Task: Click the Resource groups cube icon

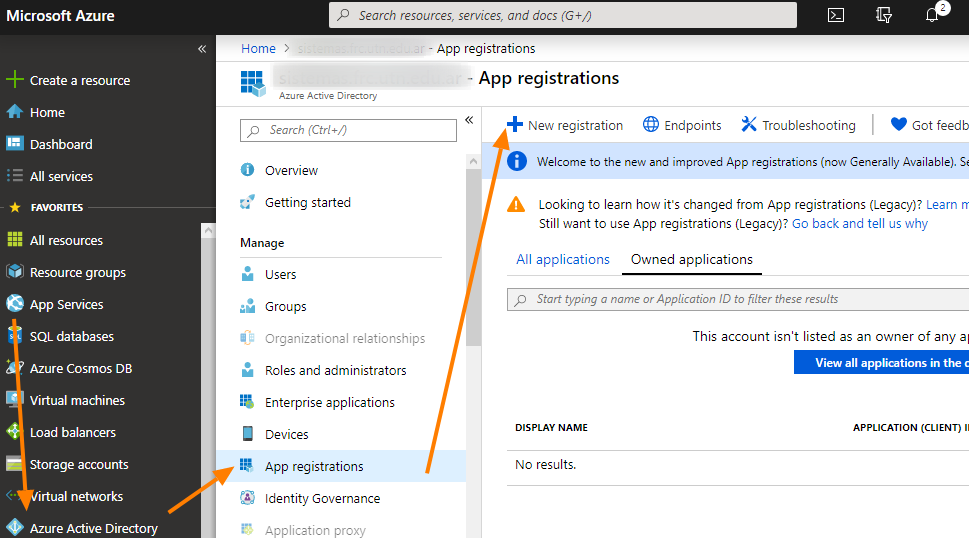Action: point(14,272)
